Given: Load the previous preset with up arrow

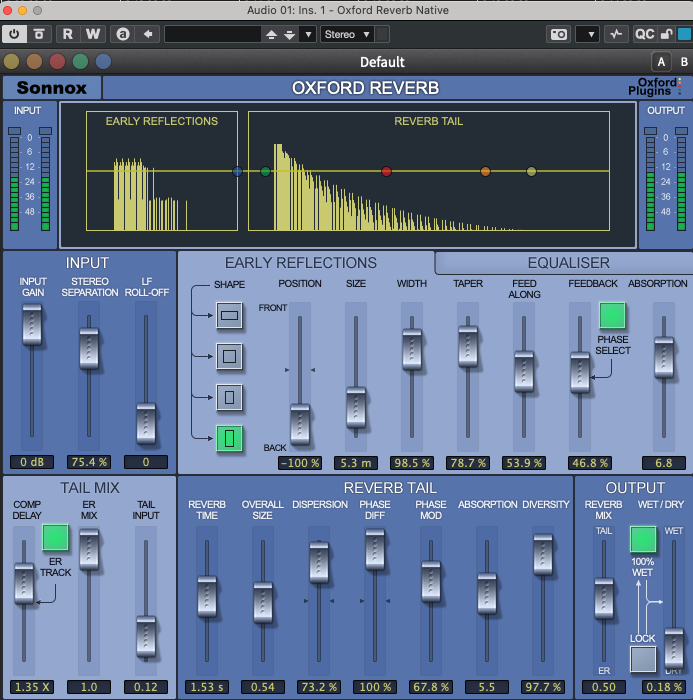Looking at the screenshot, I should [x=271, y=34].
